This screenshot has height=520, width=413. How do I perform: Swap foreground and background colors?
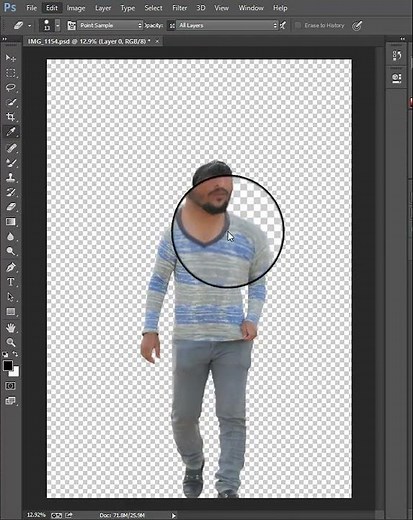click(x=15, y=354)
